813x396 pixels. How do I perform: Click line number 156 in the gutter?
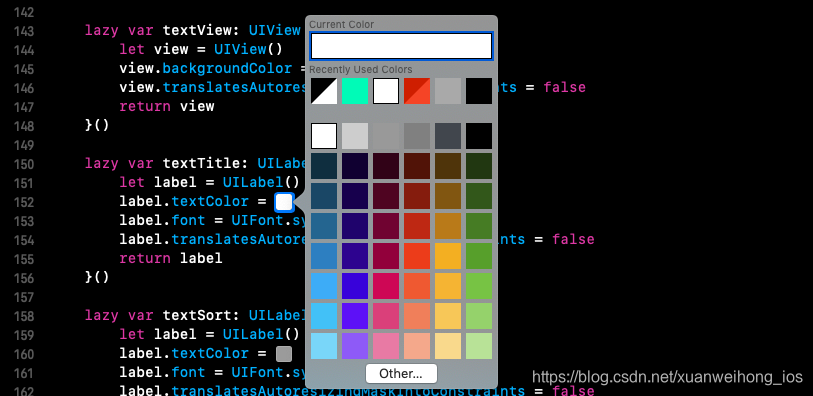coord(24,278)
